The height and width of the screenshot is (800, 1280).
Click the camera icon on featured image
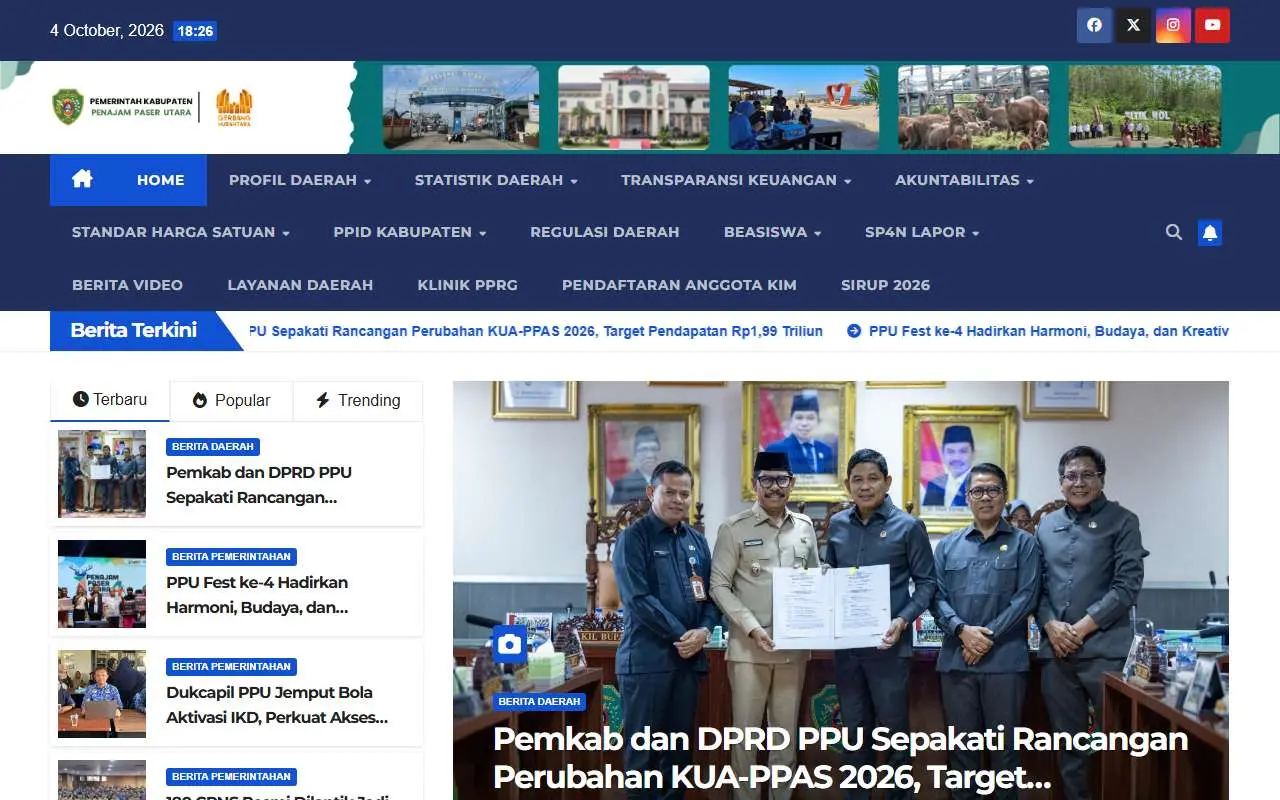click(x=510, y=645)
